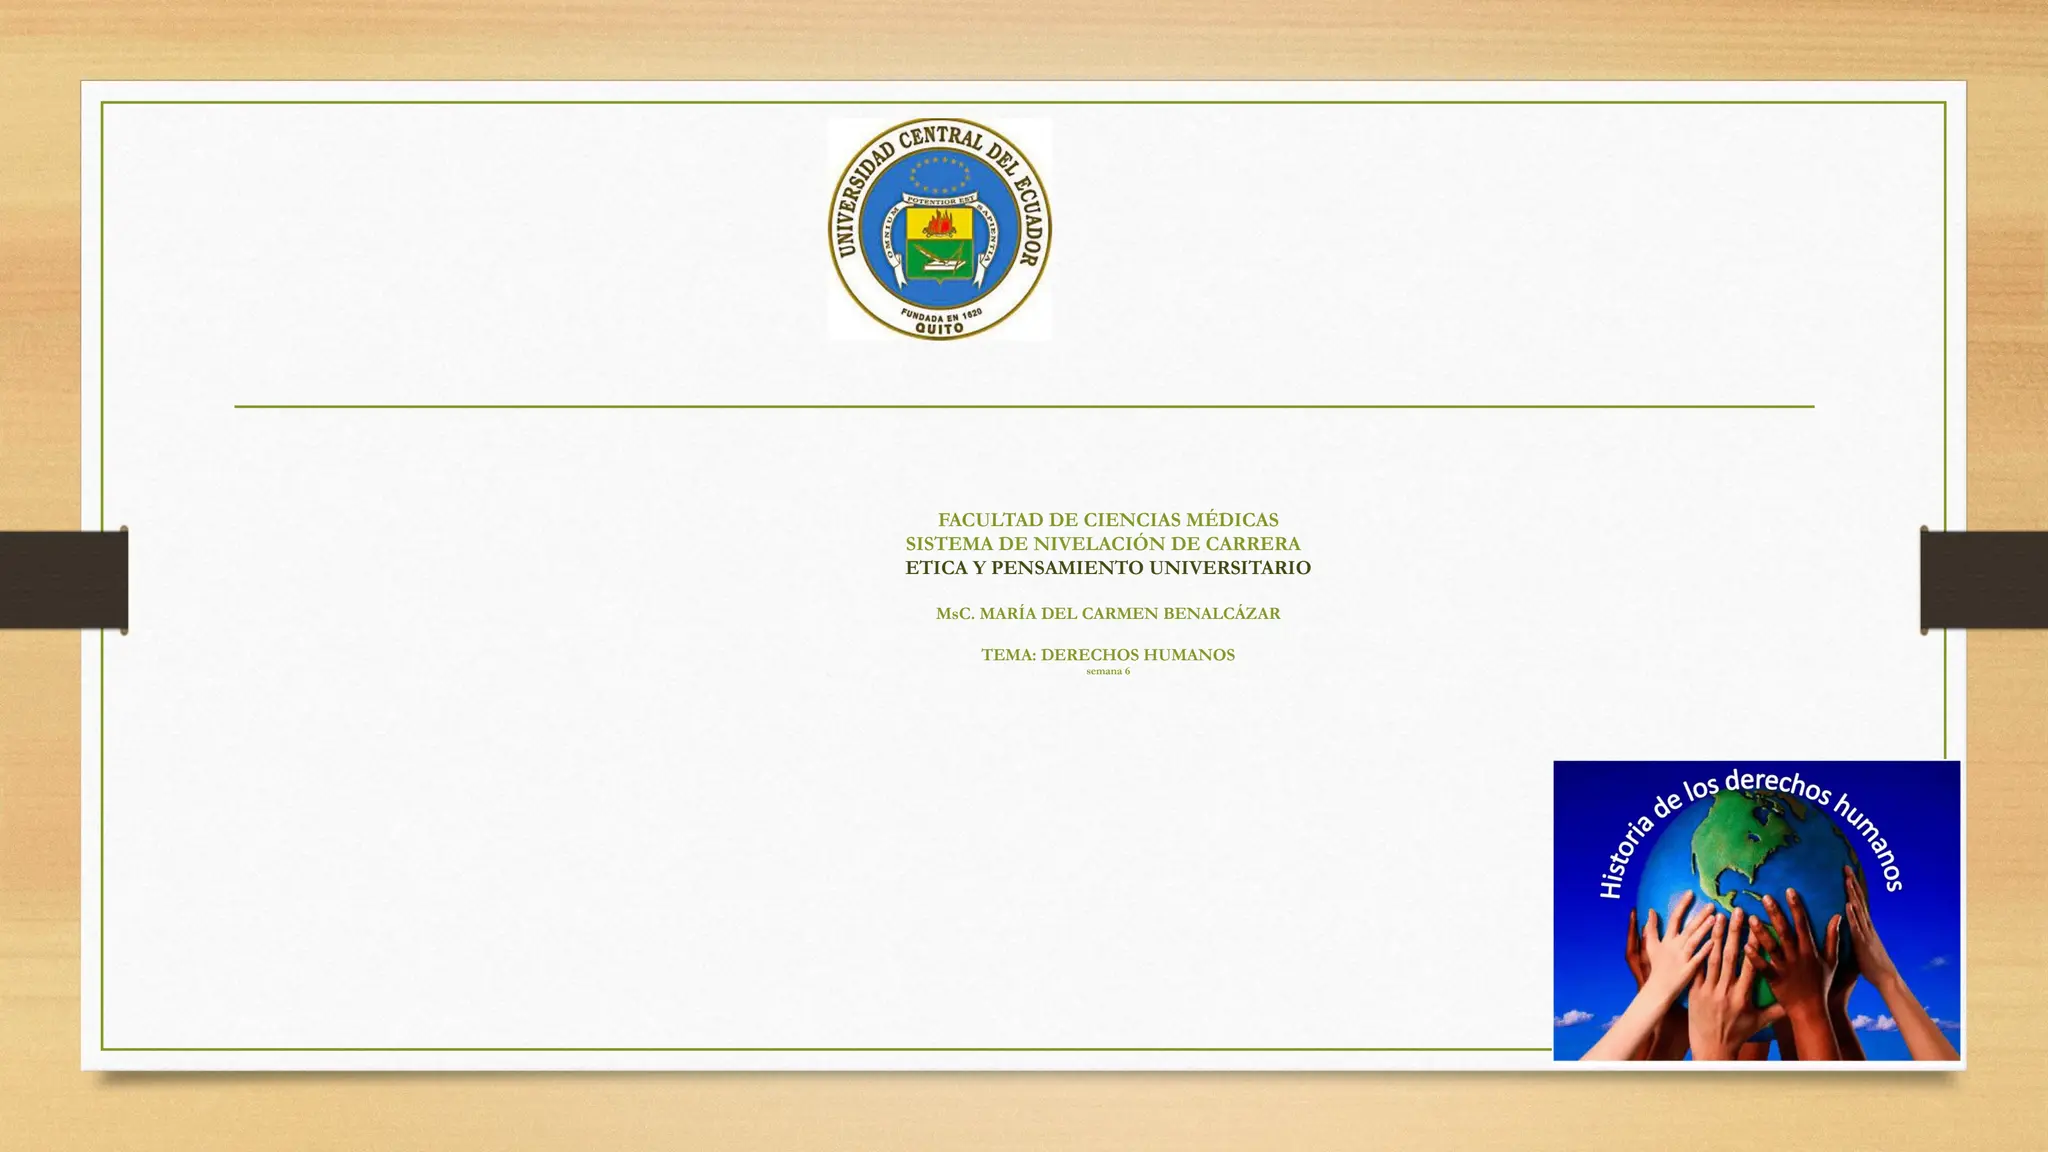Click the yellow-green shield inside the seal

click(938, 245)
